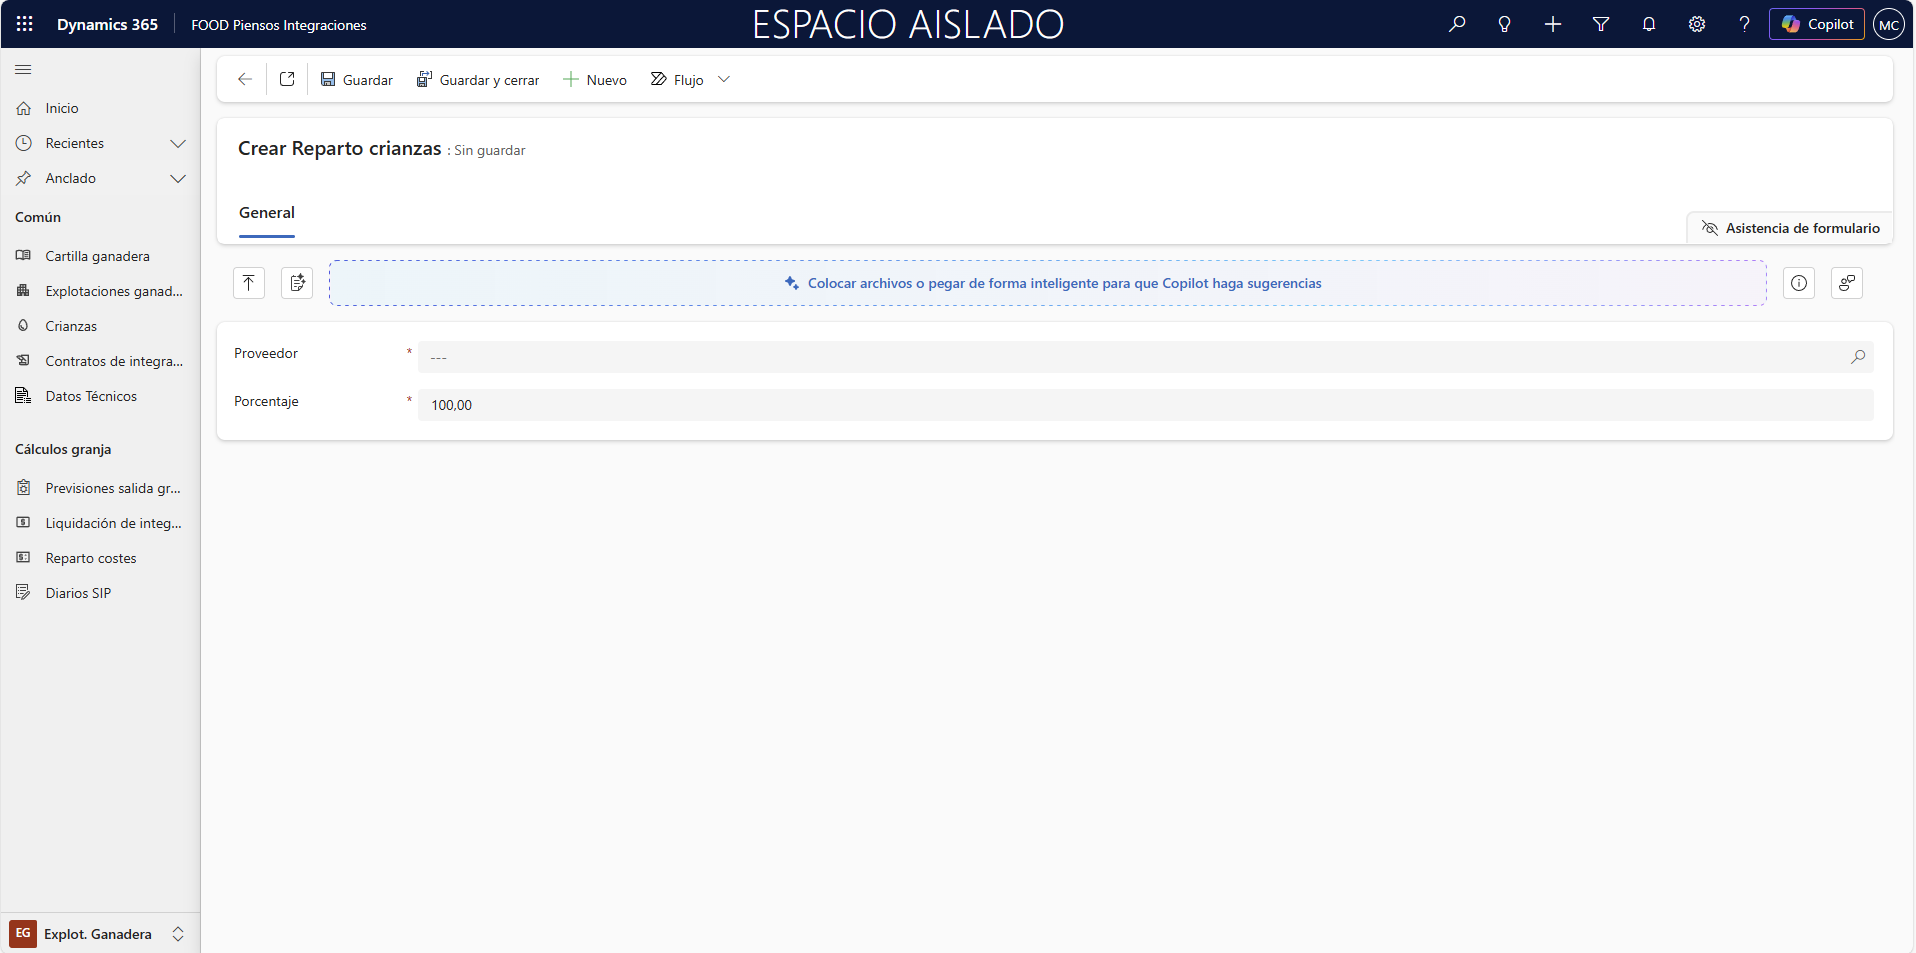Click the info icon next to Copilot area
This screenshot has width=1916, height=953.
pyautogui.click(x=1799, y=283)
